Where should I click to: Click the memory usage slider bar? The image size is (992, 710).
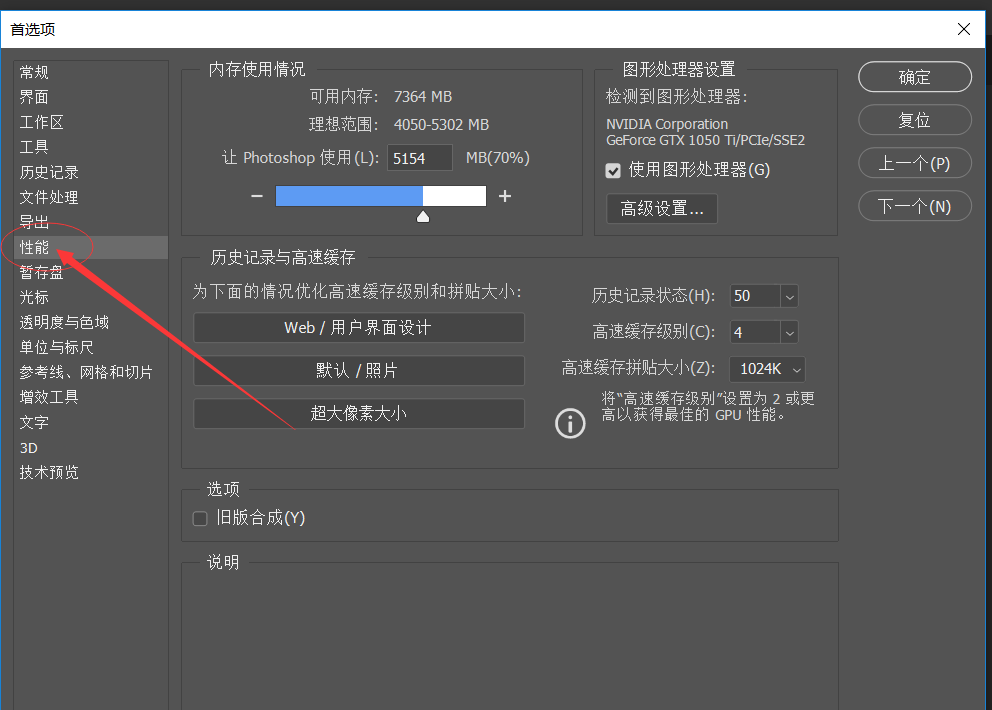point(381,196)
